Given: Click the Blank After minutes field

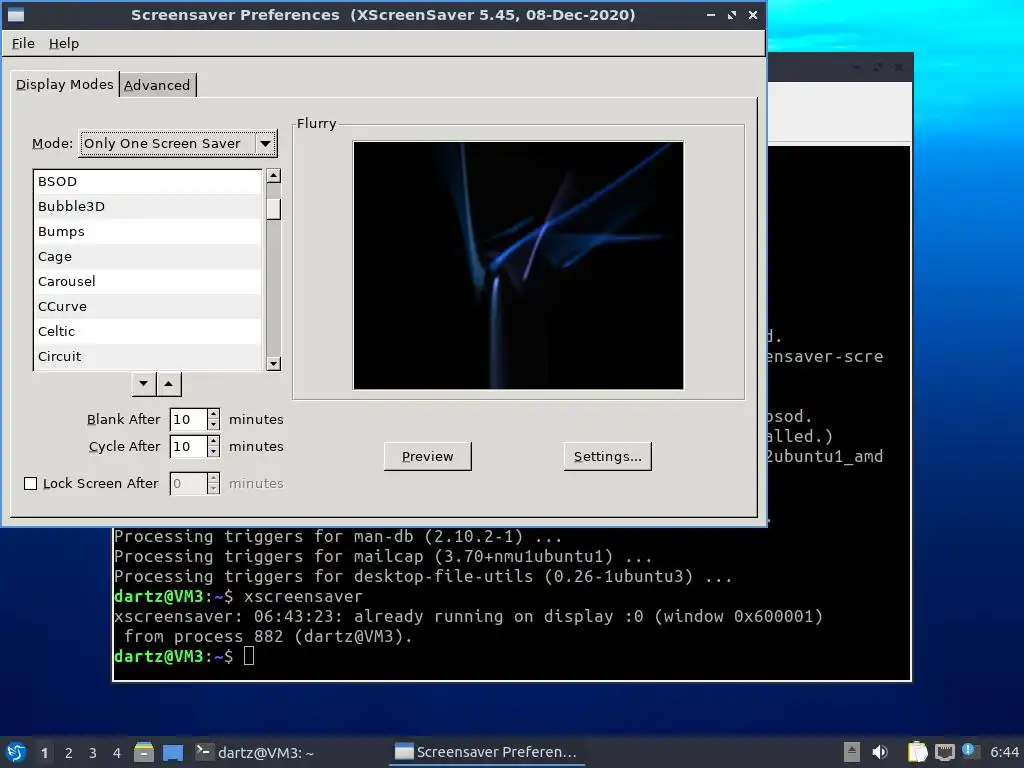Looking at the screenshot, I should tap(188, 419).
